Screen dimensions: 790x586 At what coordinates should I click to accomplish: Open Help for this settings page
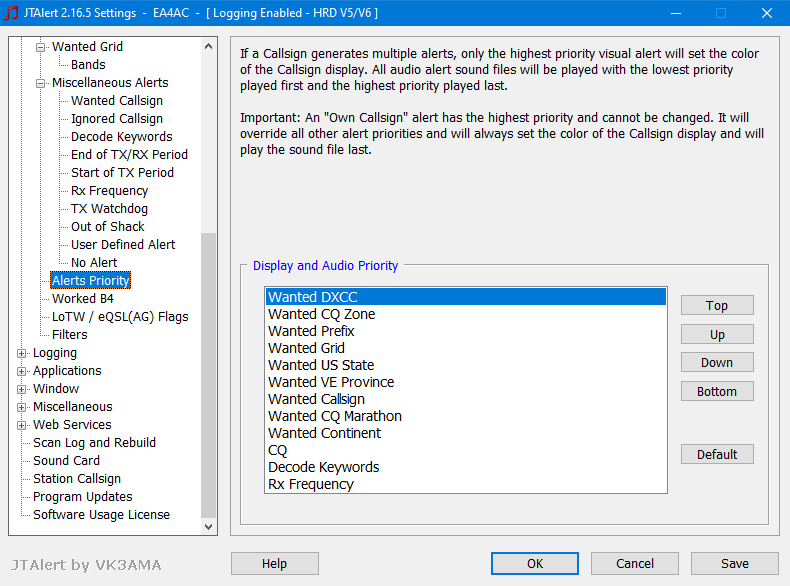coord(275,563)
